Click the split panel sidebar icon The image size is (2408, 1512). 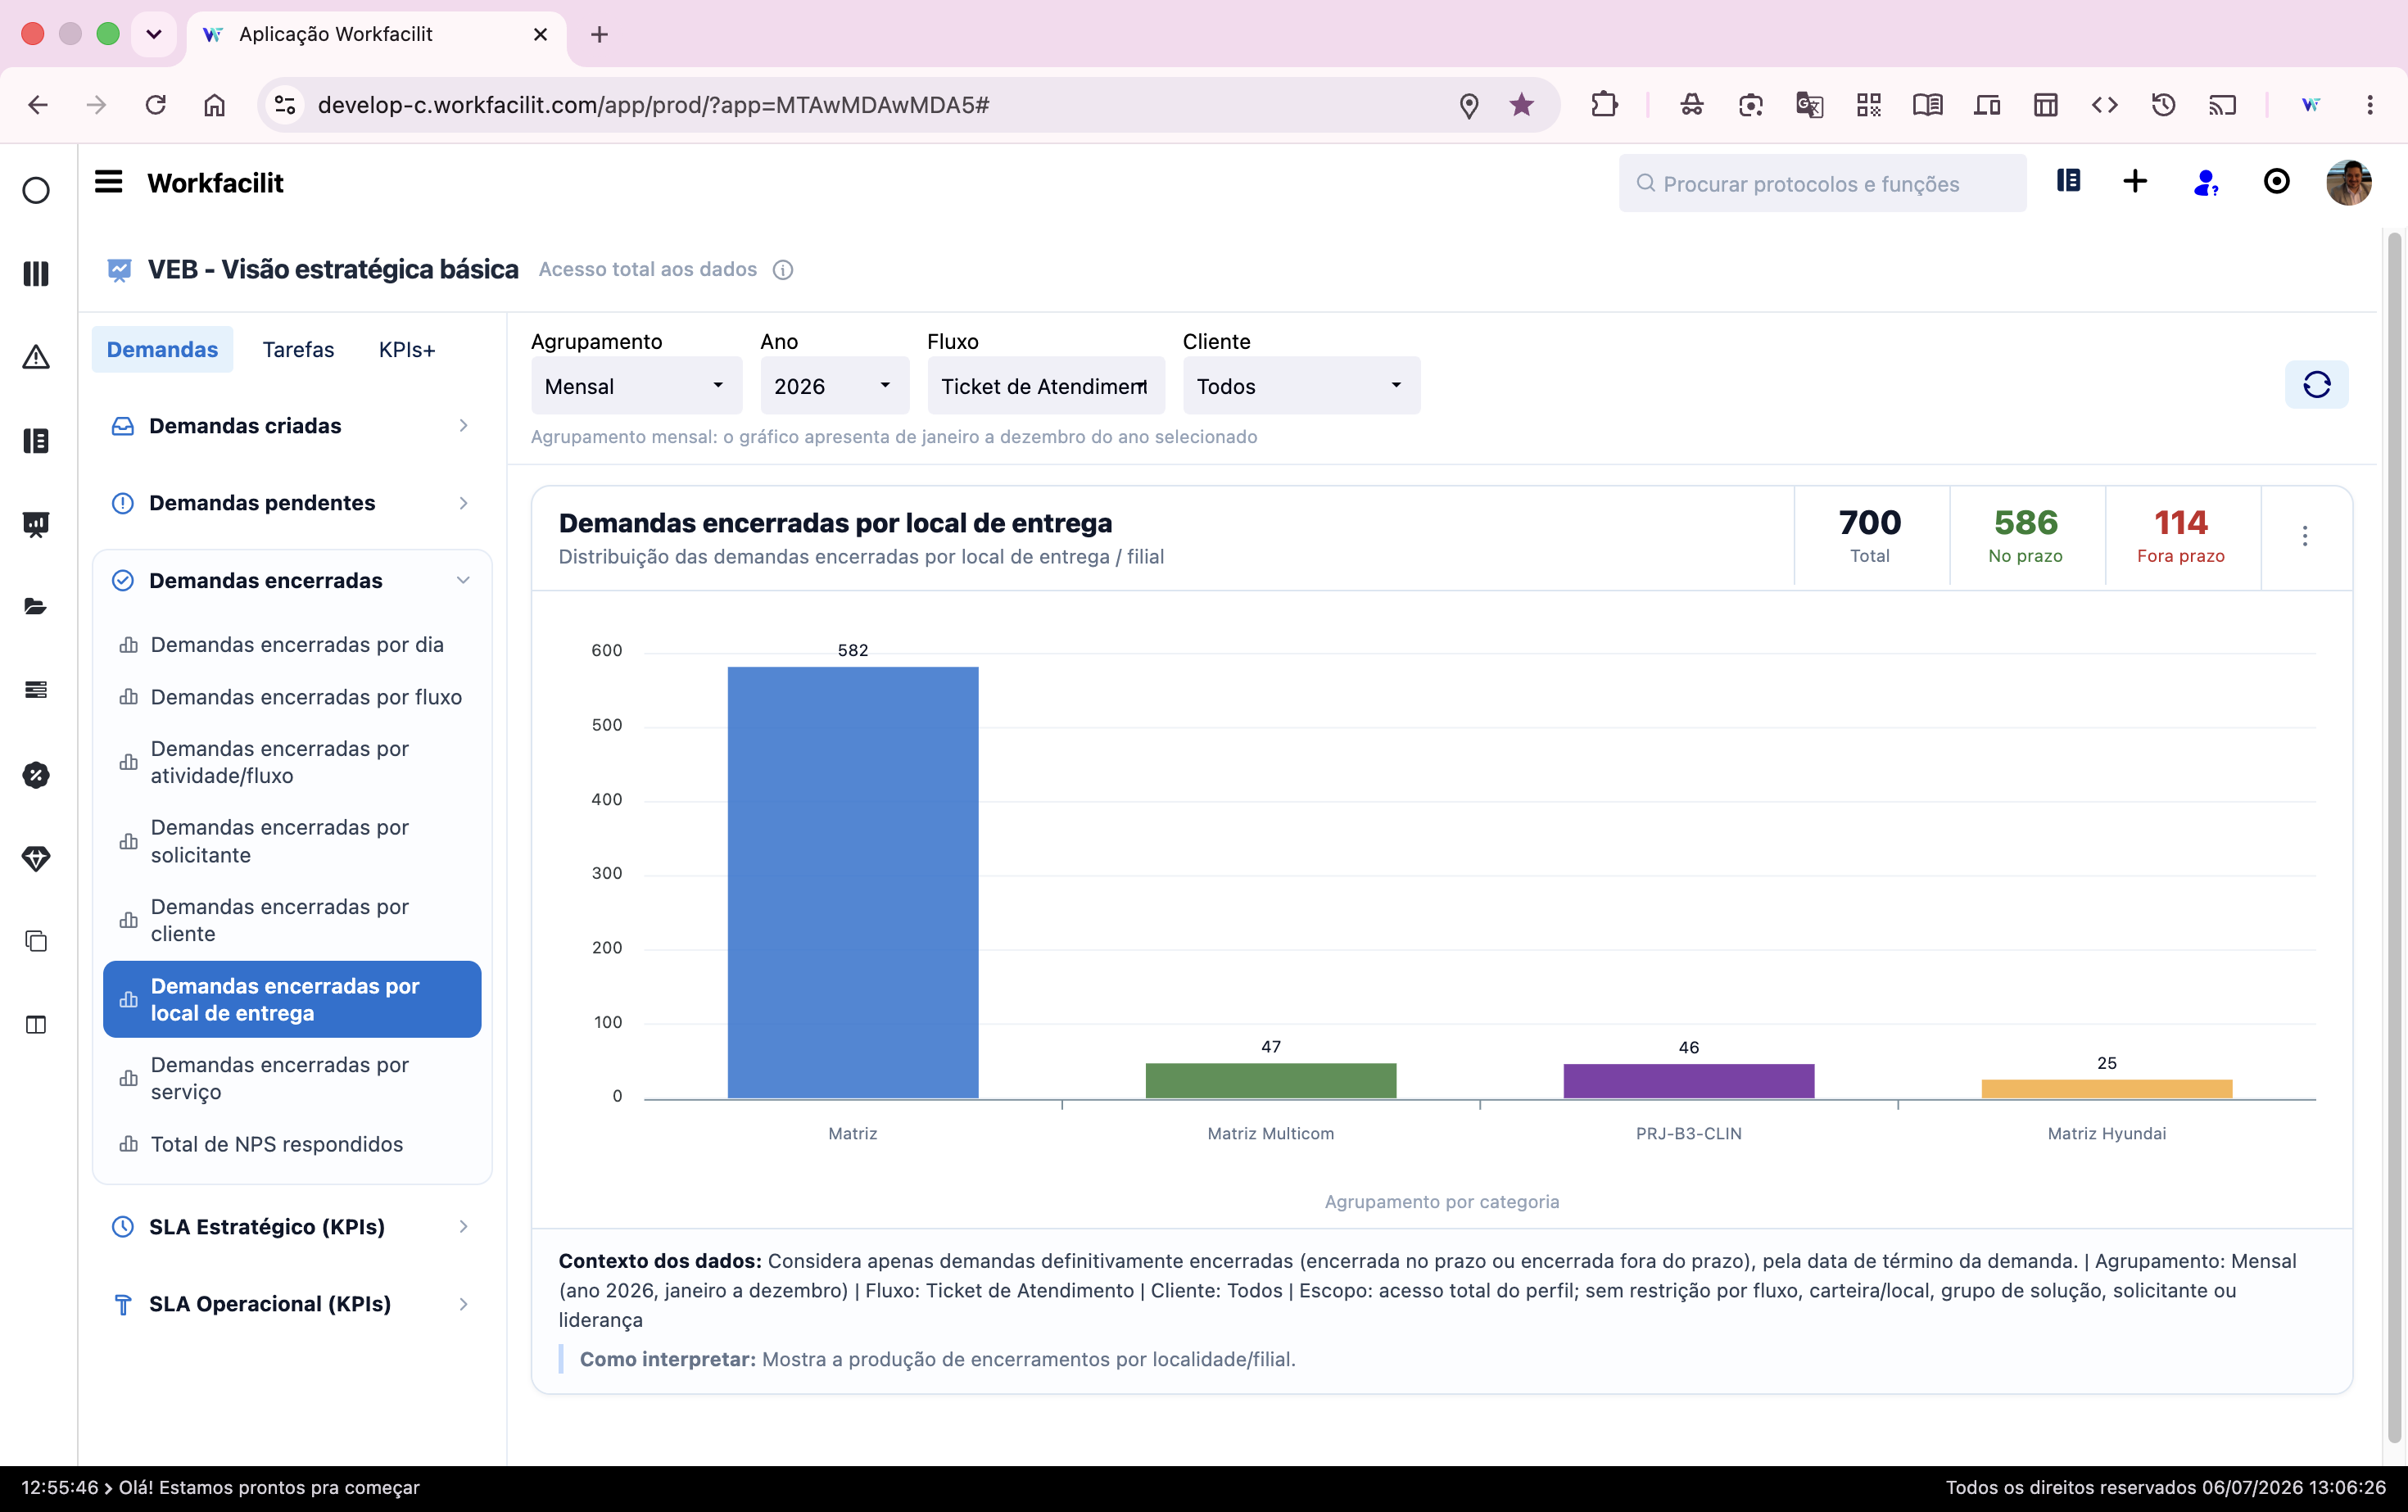36,1024
